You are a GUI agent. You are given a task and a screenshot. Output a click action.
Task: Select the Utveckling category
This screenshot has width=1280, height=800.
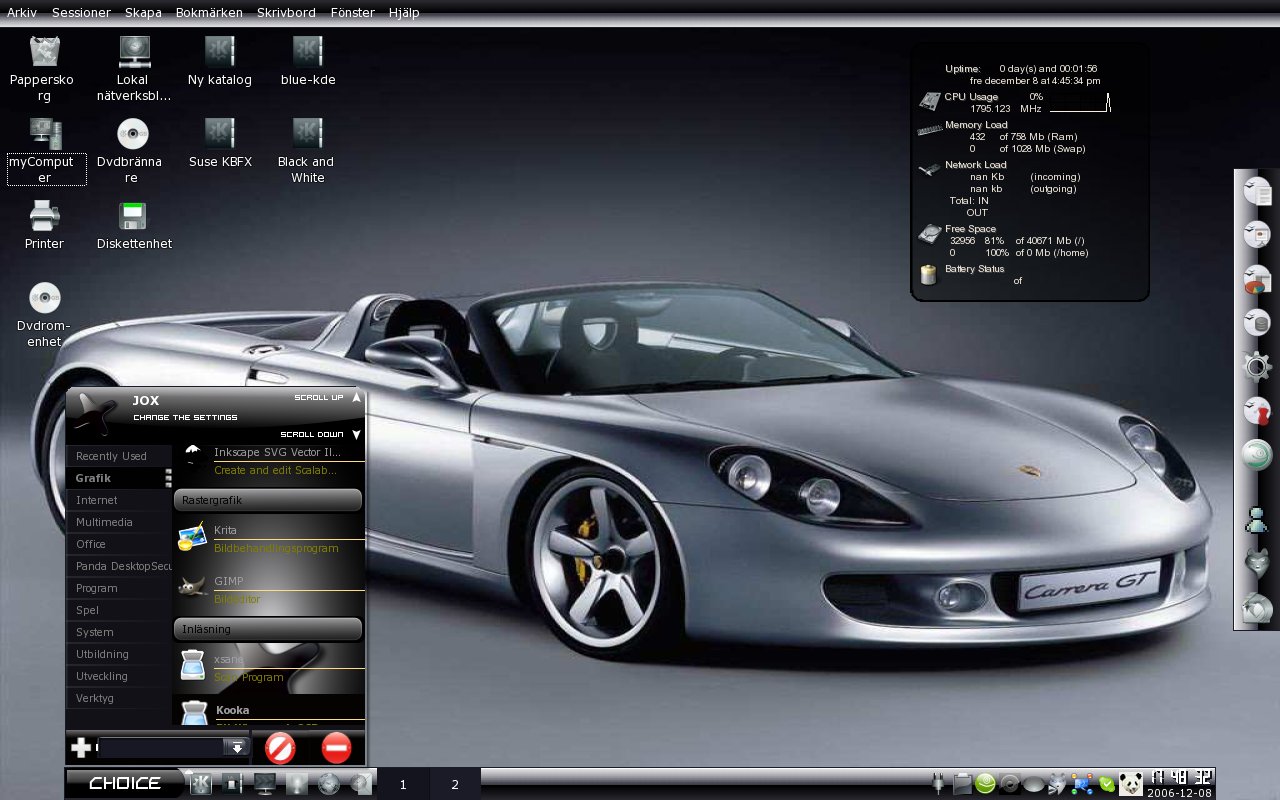click(x=118, y=676)
